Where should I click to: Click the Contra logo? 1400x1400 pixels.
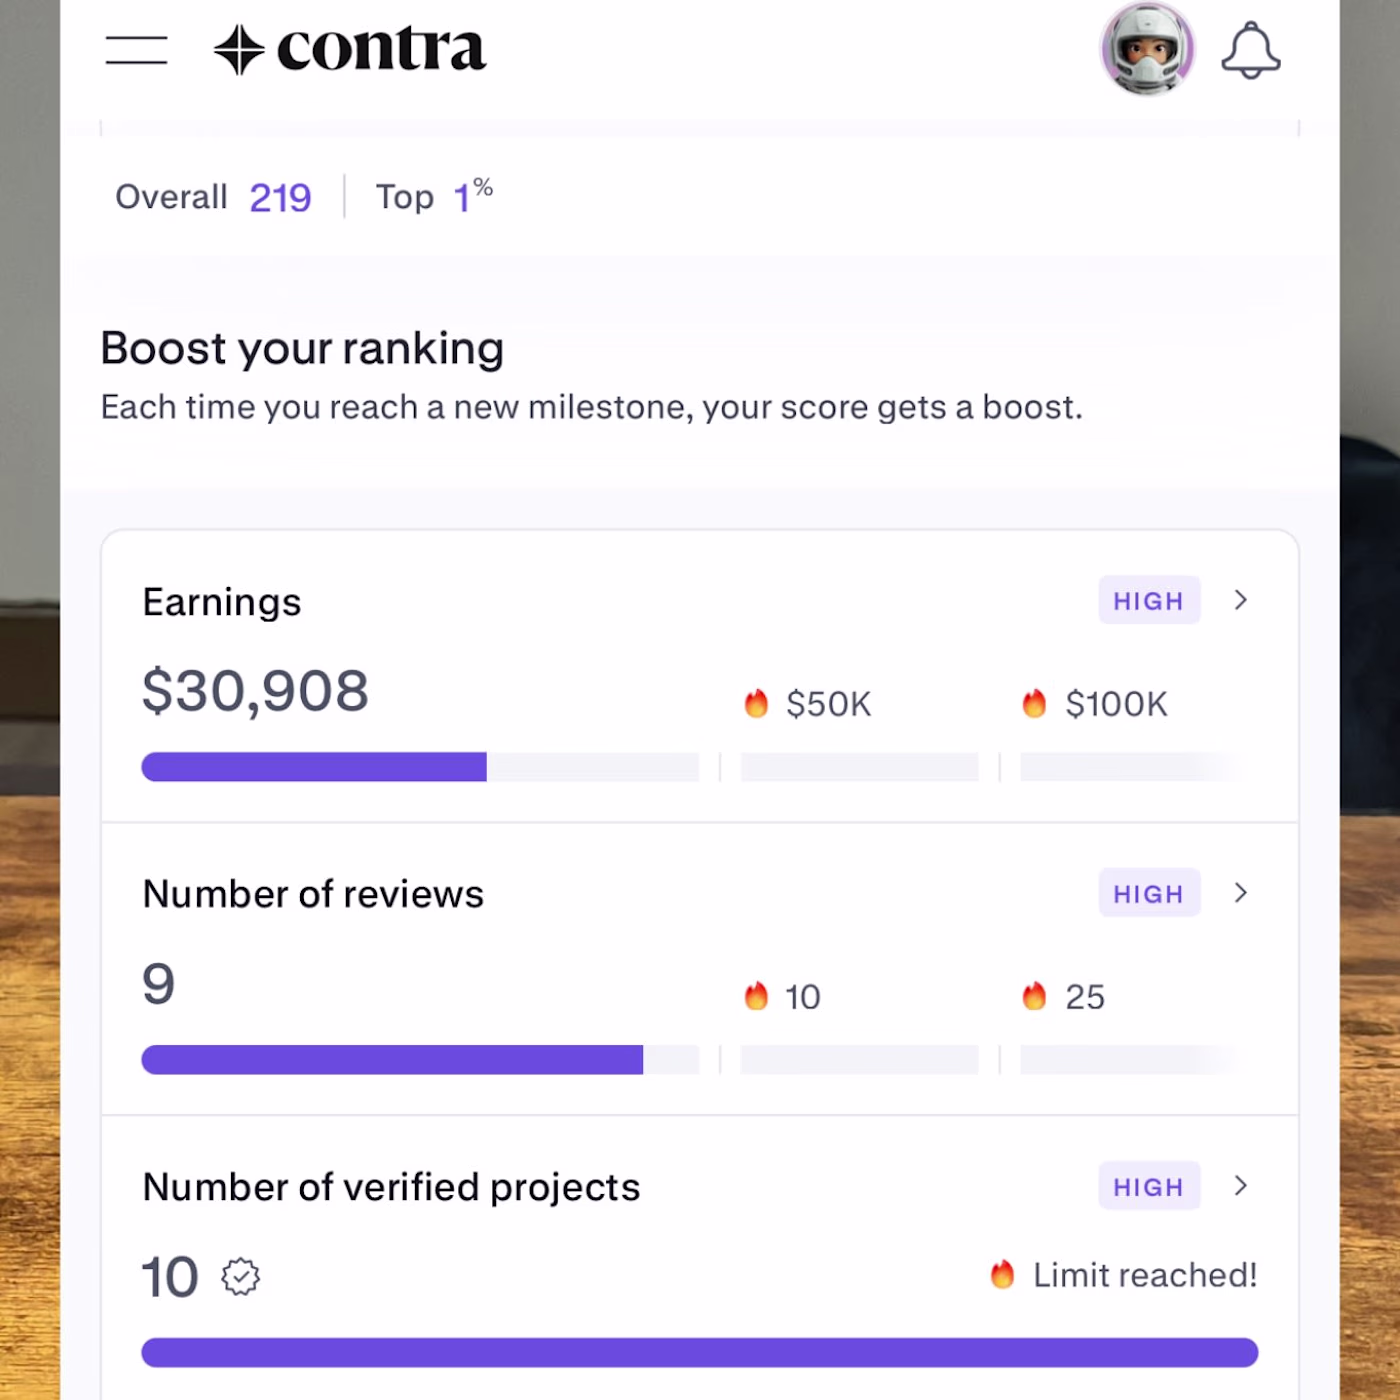pos(350,50)
